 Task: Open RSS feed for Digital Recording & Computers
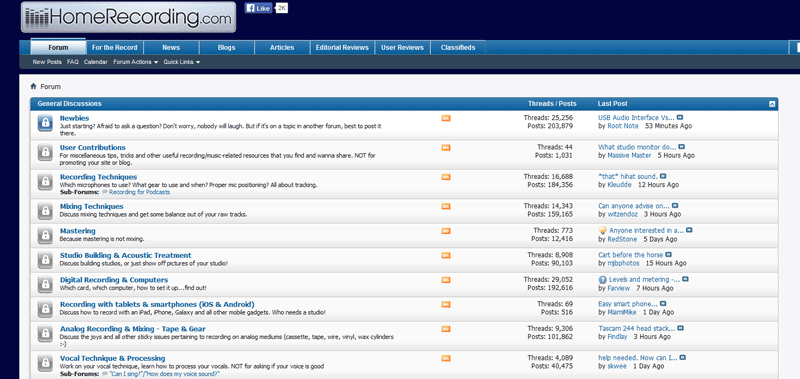tap(446, 280)
